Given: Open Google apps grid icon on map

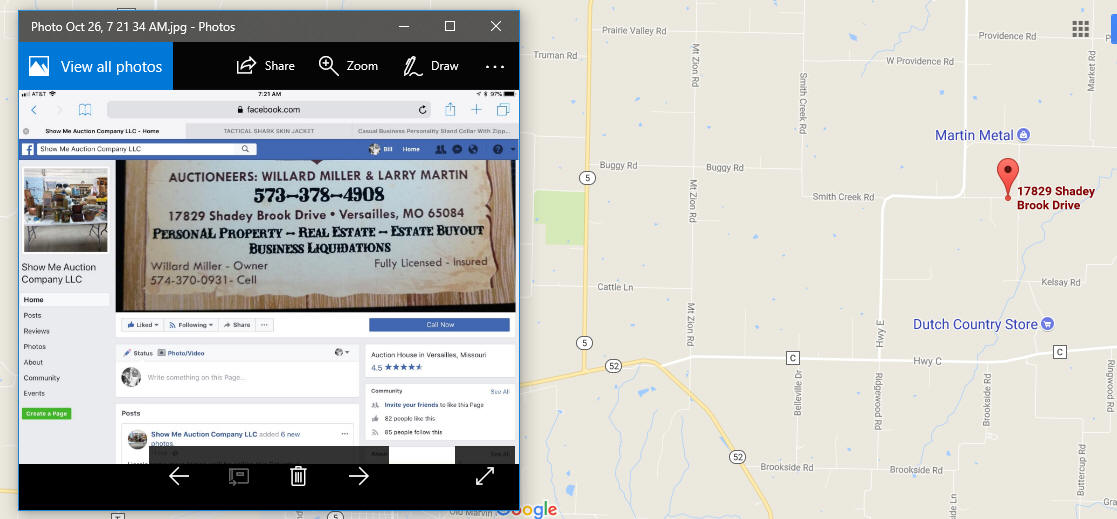Looking at the screenshot, I should point(1080,28).
